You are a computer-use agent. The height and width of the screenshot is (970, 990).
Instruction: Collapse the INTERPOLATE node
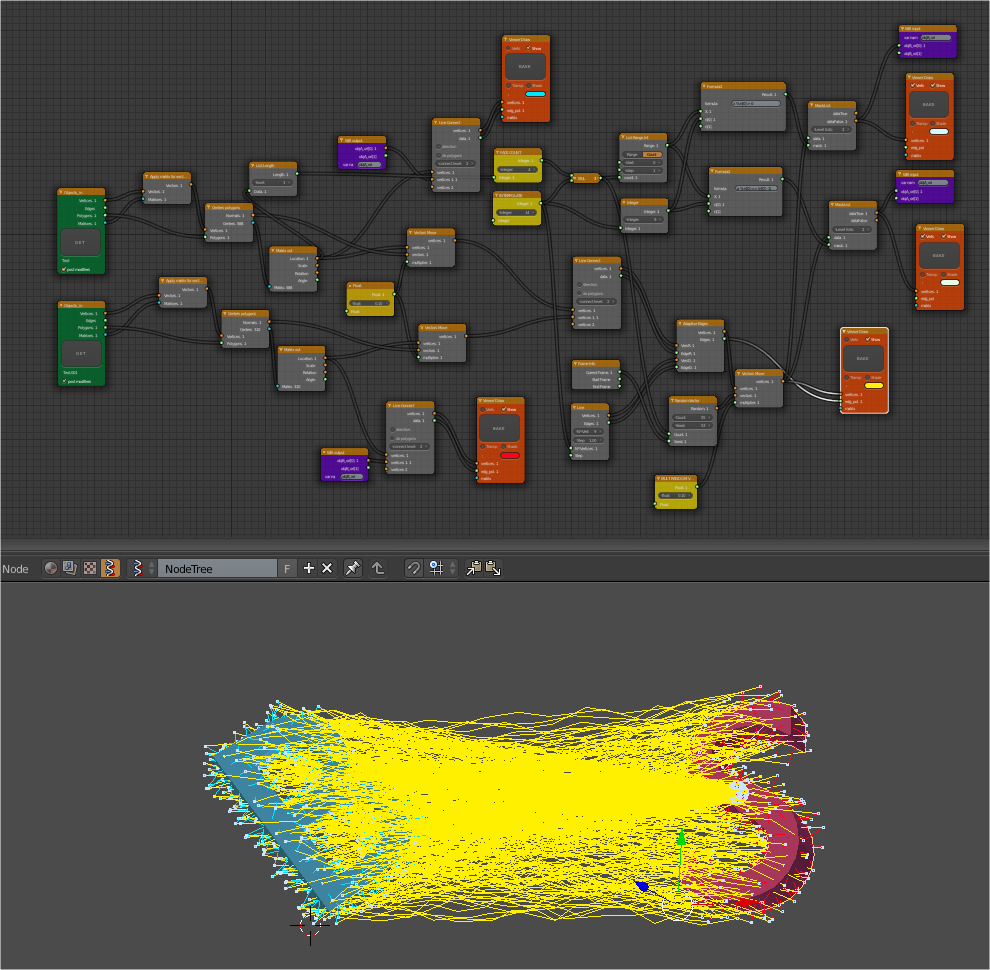coord(496,196)
